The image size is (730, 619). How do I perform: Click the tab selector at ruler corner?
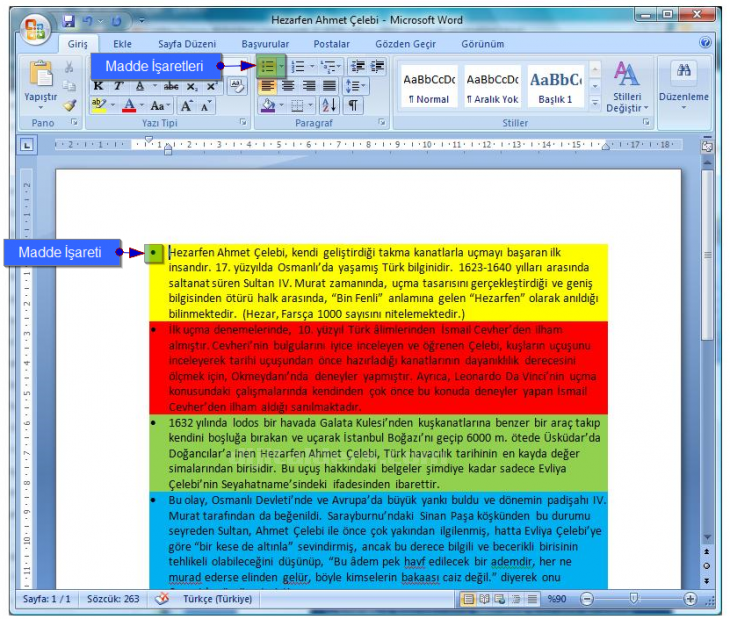pos(27,146)
